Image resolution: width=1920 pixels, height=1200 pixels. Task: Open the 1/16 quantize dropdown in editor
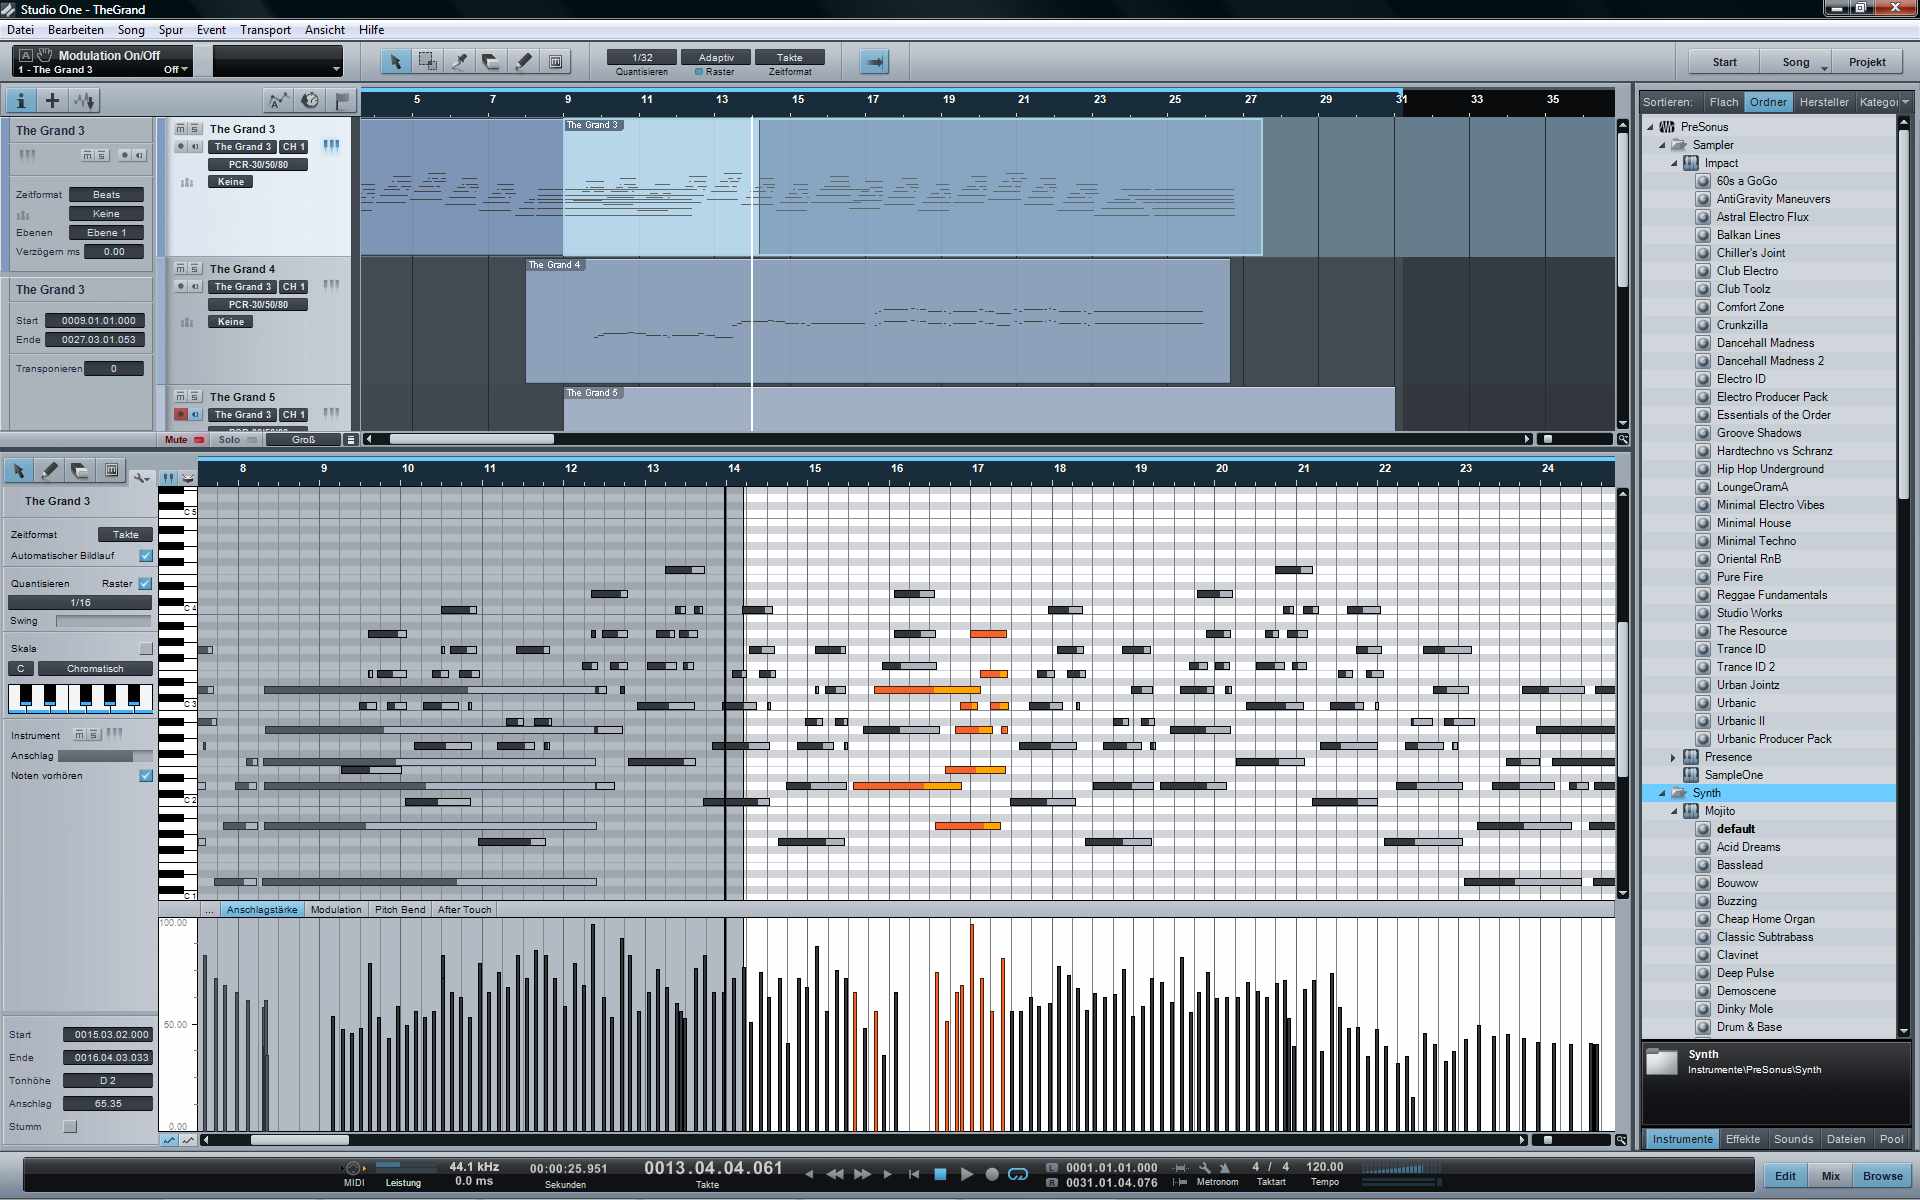coord(80,603)
